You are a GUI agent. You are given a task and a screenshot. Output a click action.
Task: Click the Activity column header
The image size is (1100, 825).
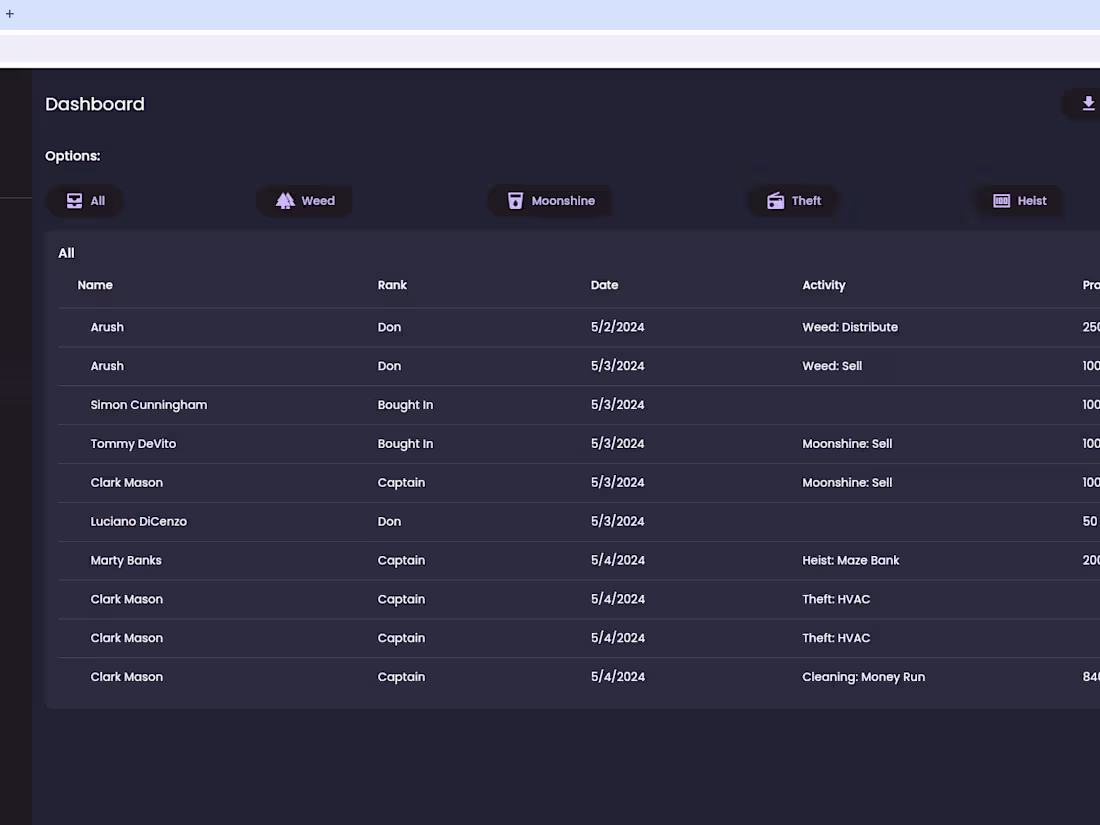click(824, 285)
